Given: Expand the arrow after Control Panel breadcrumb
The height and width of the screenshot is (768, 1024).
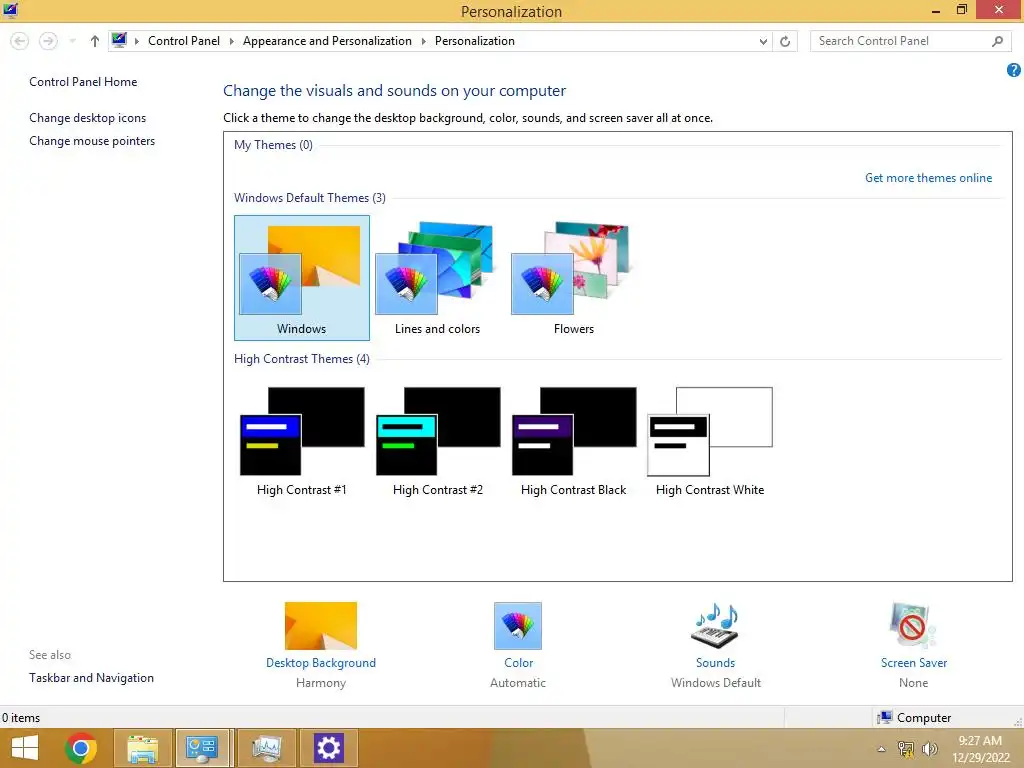Looking at the screenshot, I should click(231, 41).
